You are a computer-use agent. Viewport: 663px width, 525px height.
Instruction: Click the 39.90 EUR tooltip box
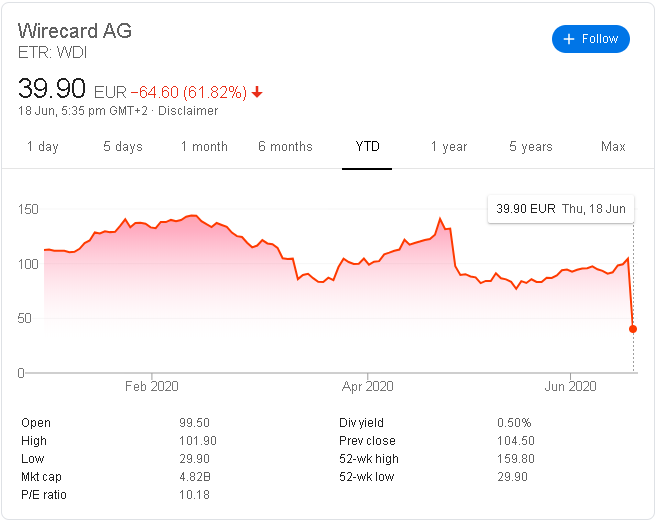(x=561, y=209)
